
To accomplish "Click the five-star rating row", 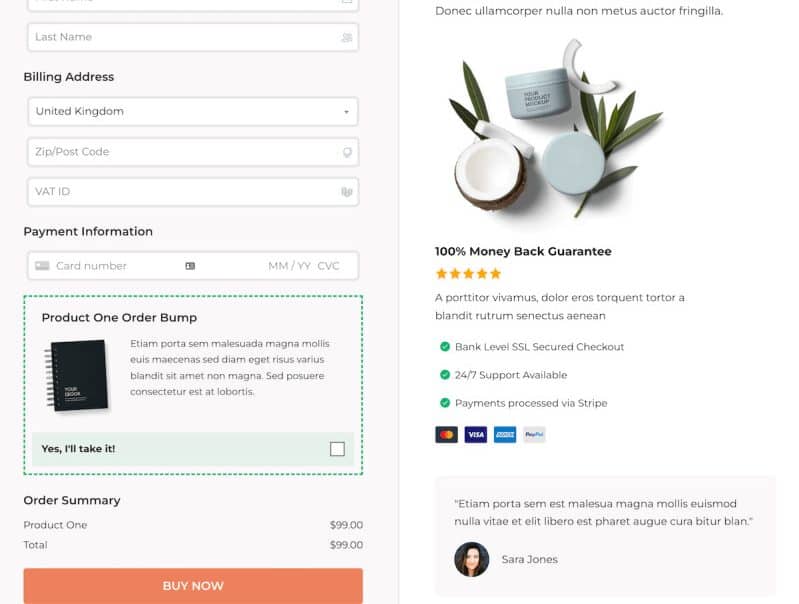I will (x=468, y=274).
